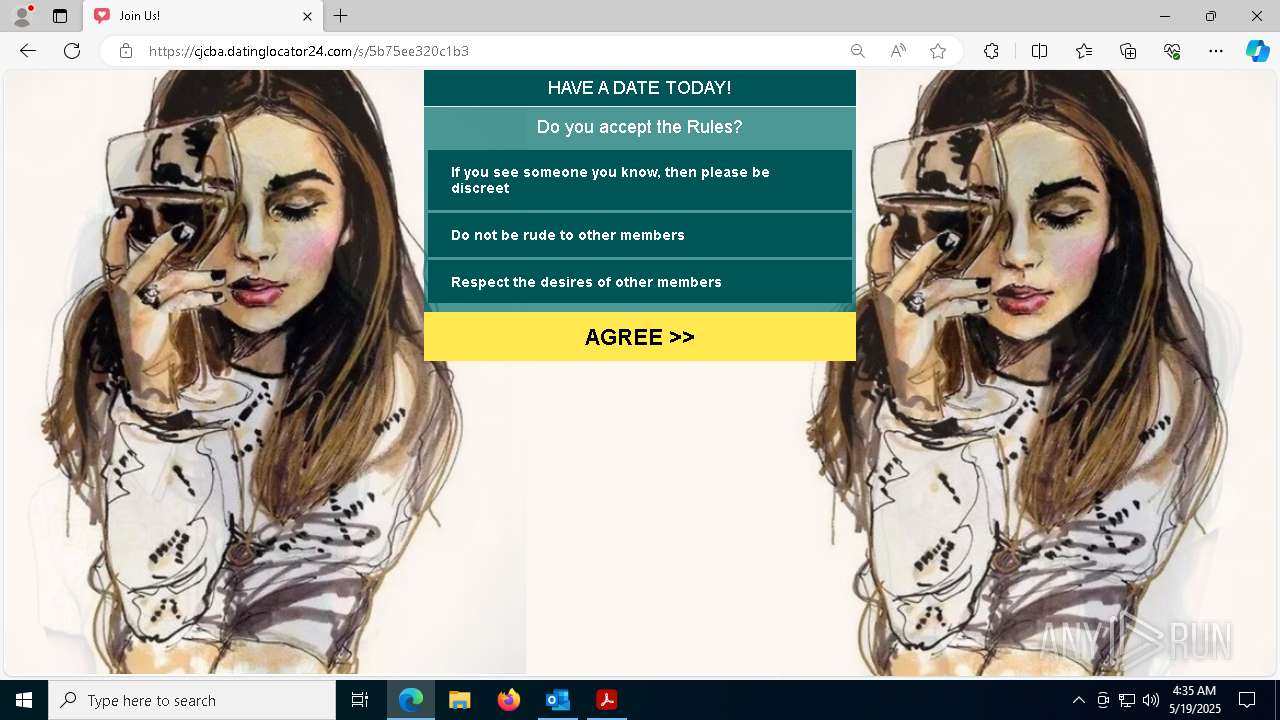Open notification center
Image resolution: width=1280 pixels, height=720 pixels.
(x=1247, y=700)
